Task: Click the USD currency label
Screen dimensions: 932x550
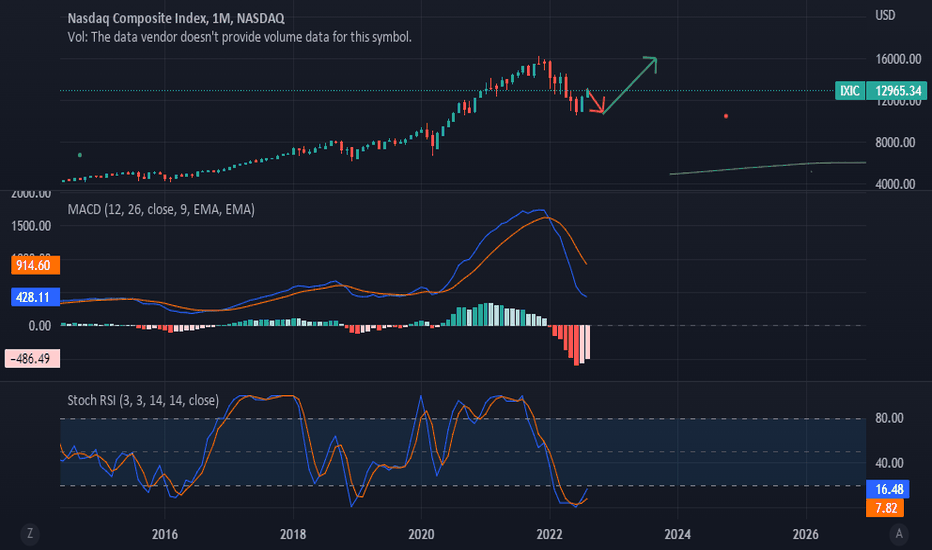Action: tap(885, 15)
